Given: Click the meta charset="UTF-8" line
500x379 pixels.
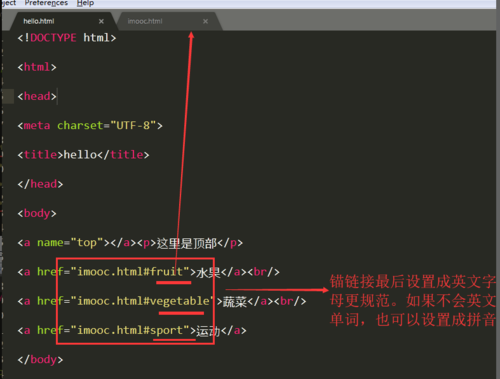Looking at the screenshot, I should 90,126.
